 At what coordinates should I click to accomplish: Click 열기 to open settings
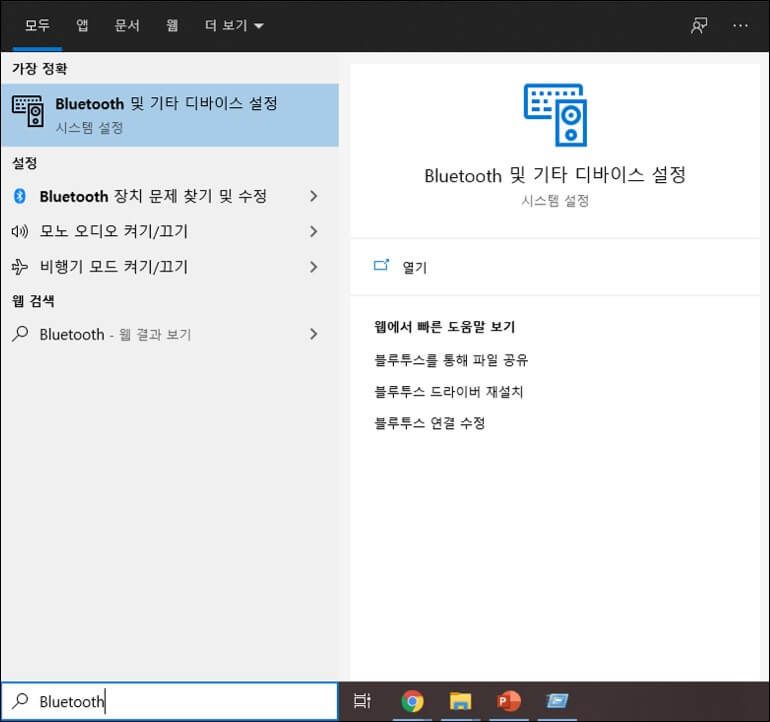click(414, 268)
